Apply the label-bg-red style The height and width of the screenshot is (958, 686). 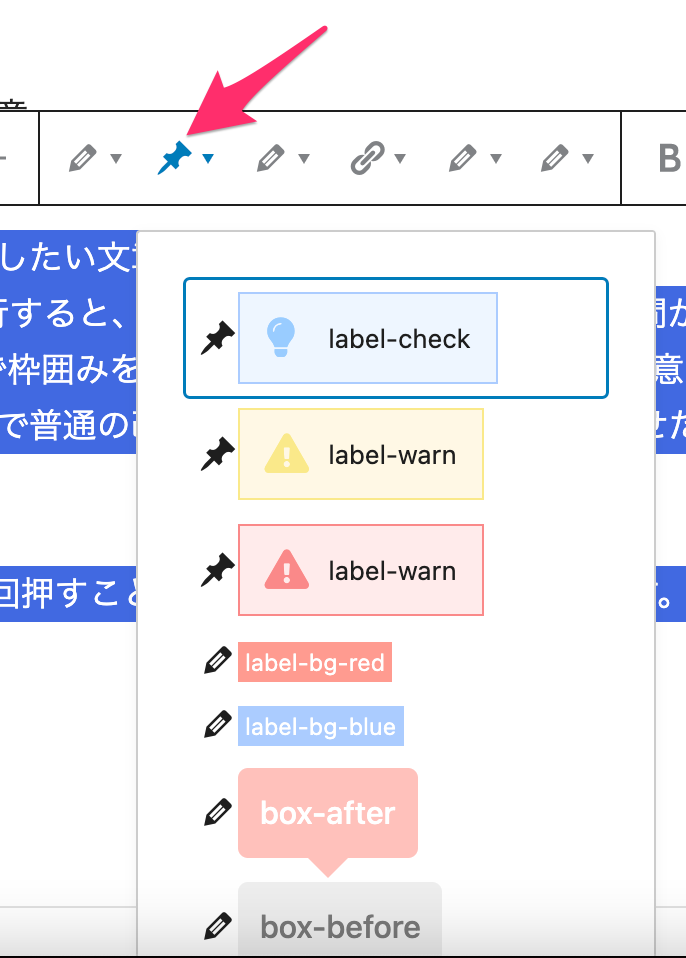pos(314,662)
